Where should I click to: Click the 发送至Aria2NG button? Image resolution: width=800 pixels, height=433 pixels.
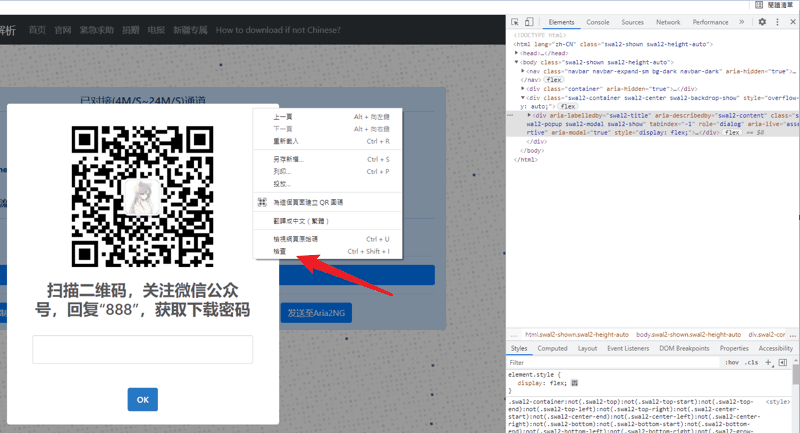(x=316, y=313)
